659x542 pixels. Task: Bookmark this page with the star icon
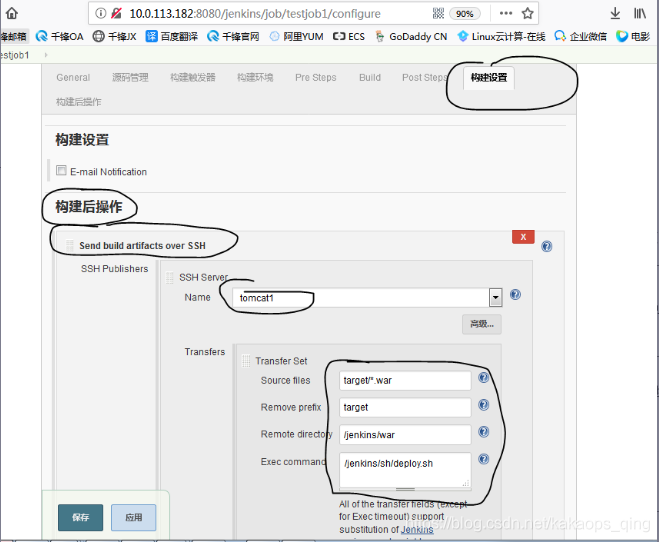(x=527, y=14)
